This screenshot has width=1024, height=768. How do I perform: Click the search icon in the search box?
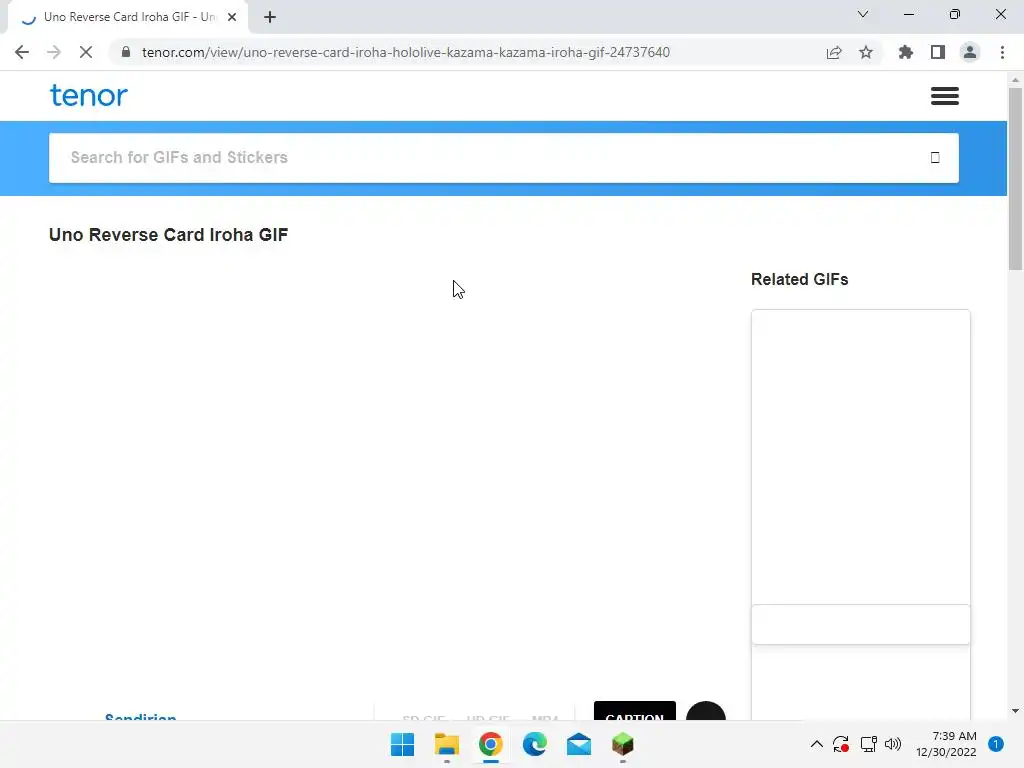(935, 157)
